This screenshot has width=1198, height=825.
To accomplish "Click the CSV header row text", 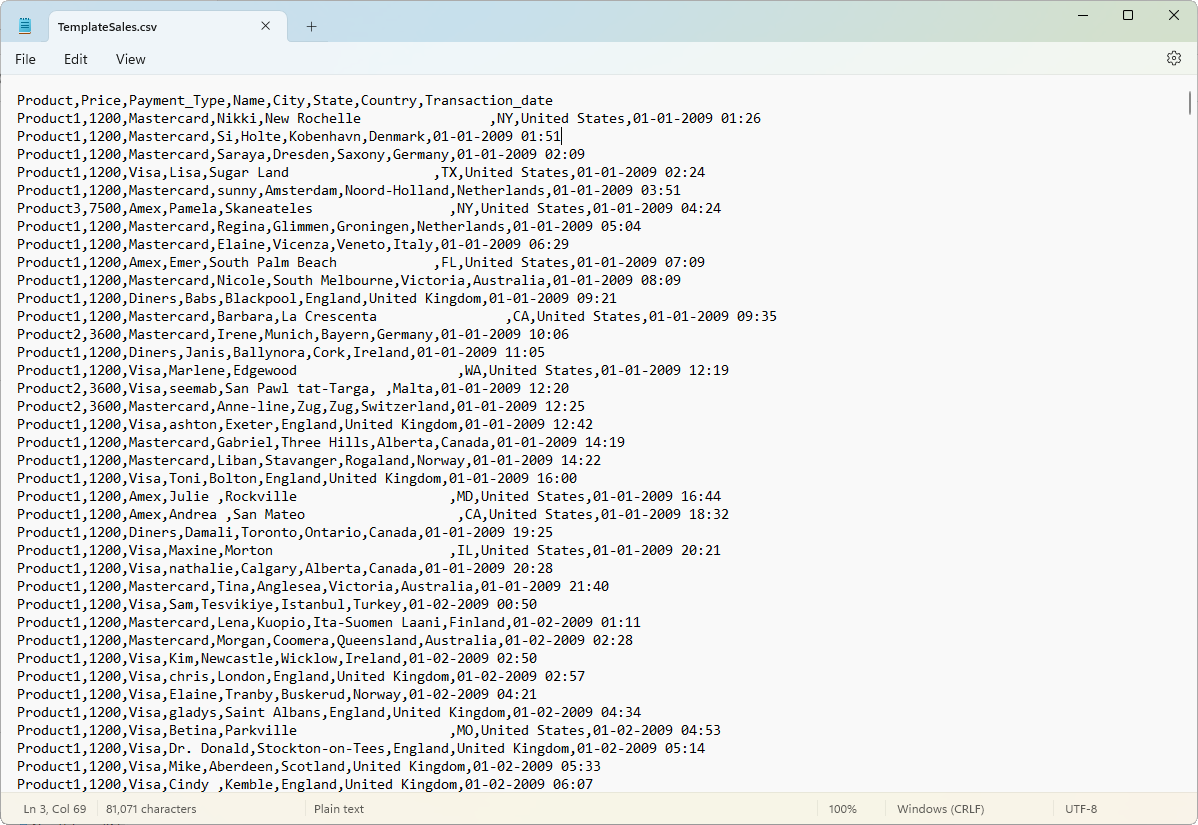I will pos(280,100).
